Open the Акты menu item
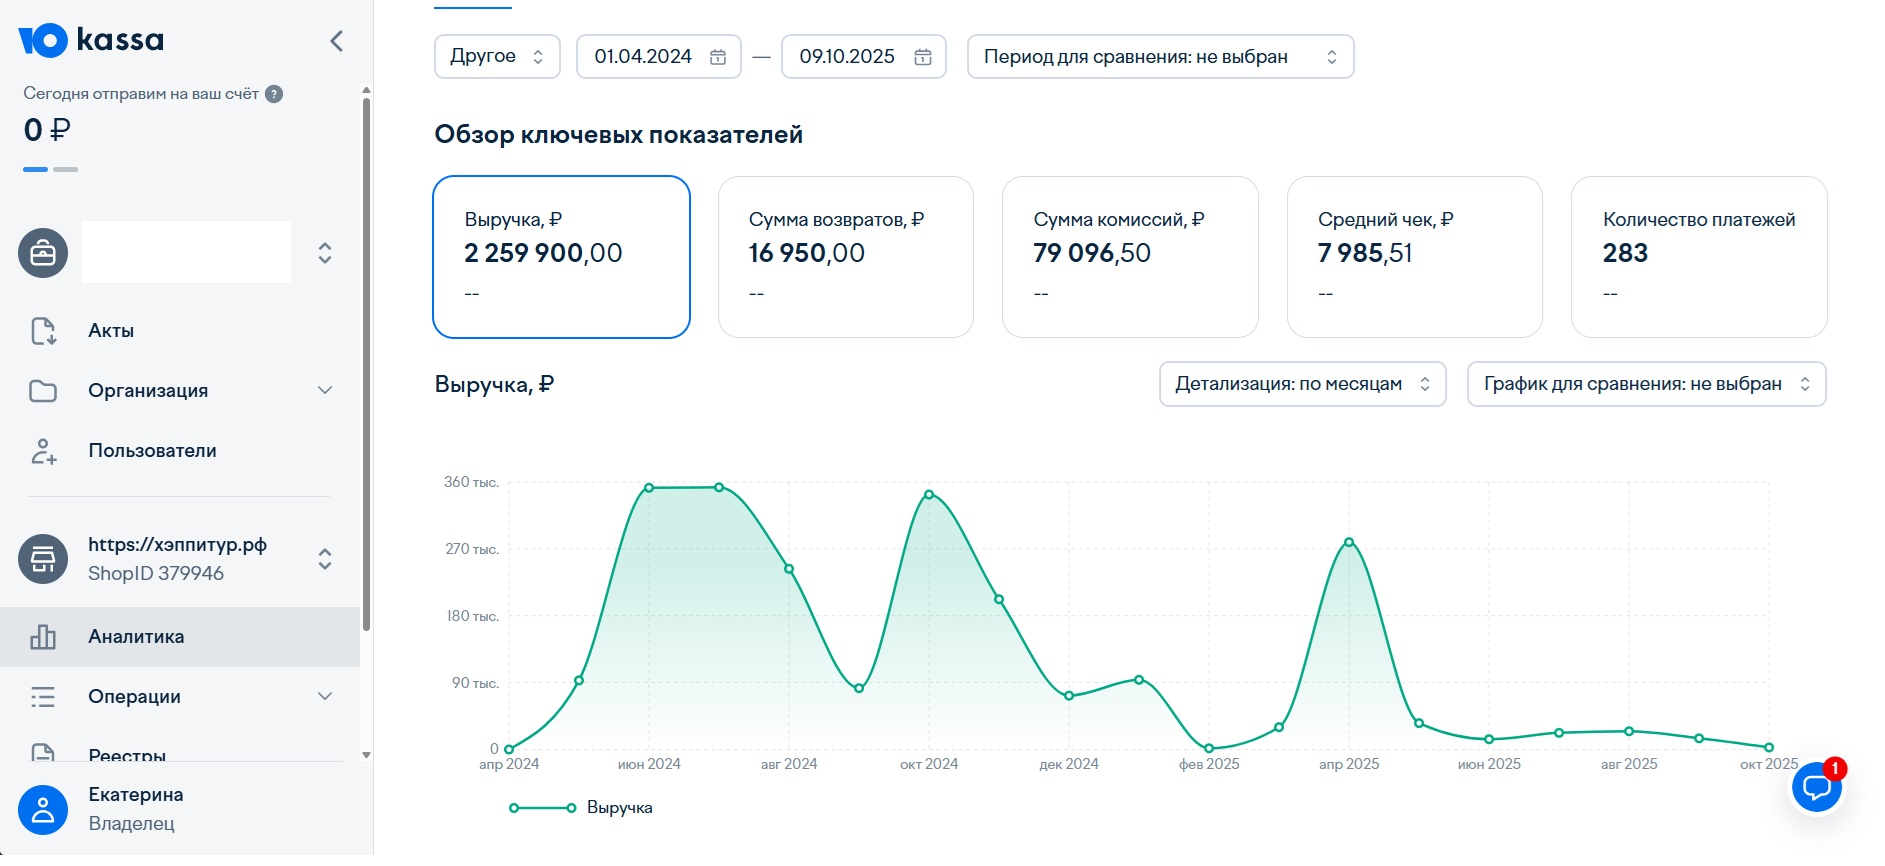The image size is (1885, 866). pyautogui.click(x=111, y=331)
